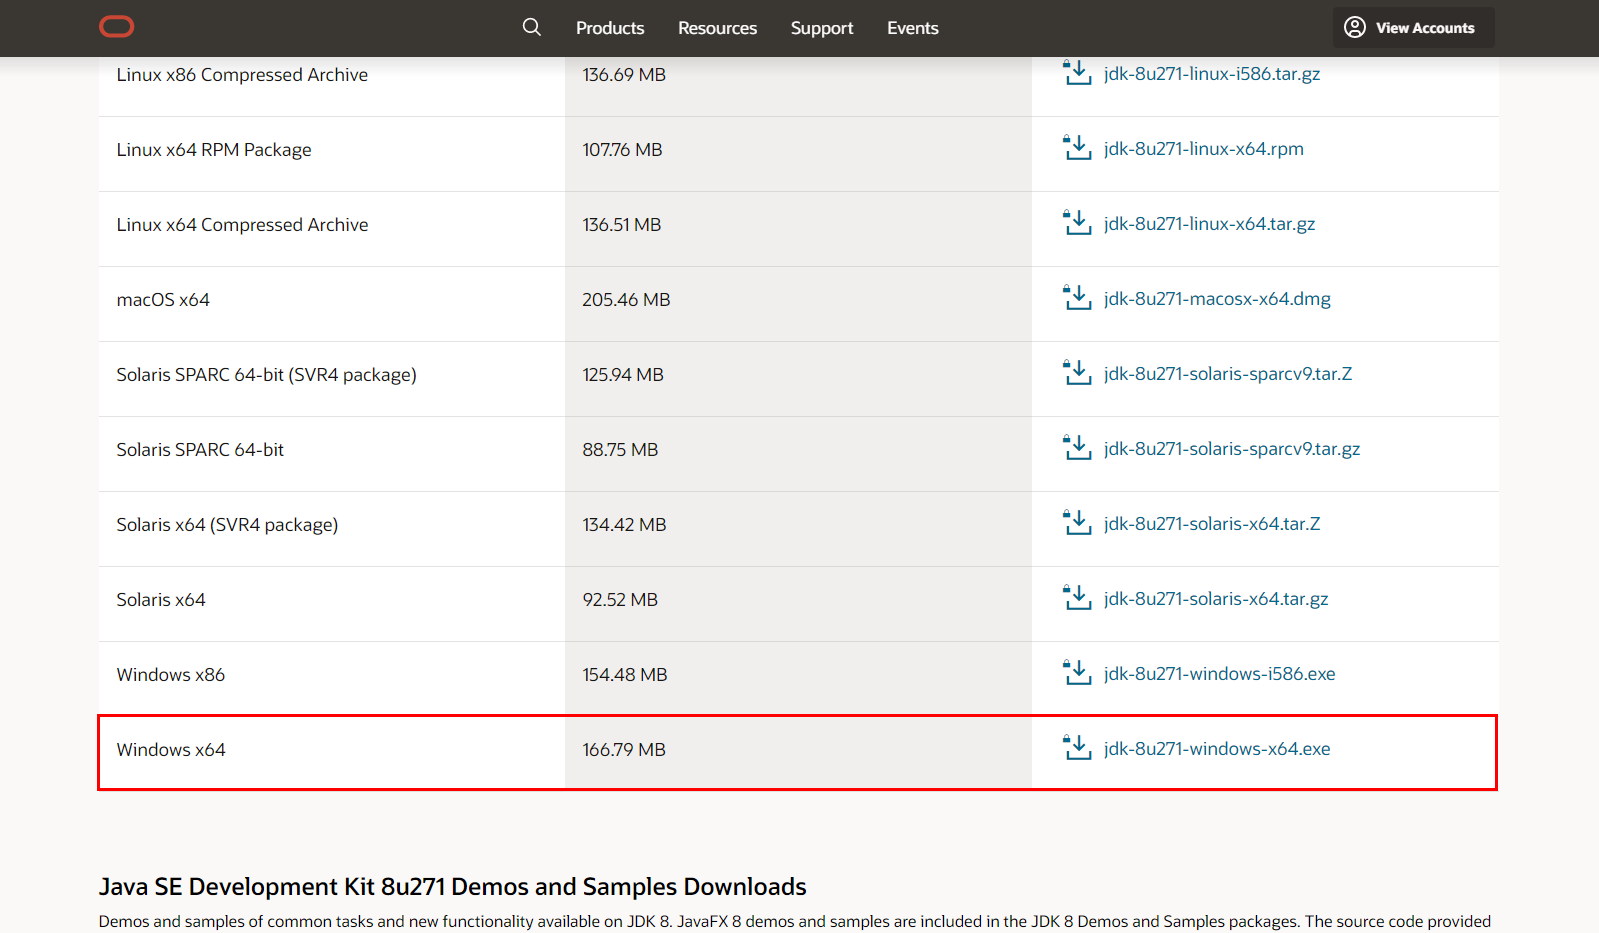1599x933 pixels.
Task: Open the Resources menu
Action: tap(717, 28)
